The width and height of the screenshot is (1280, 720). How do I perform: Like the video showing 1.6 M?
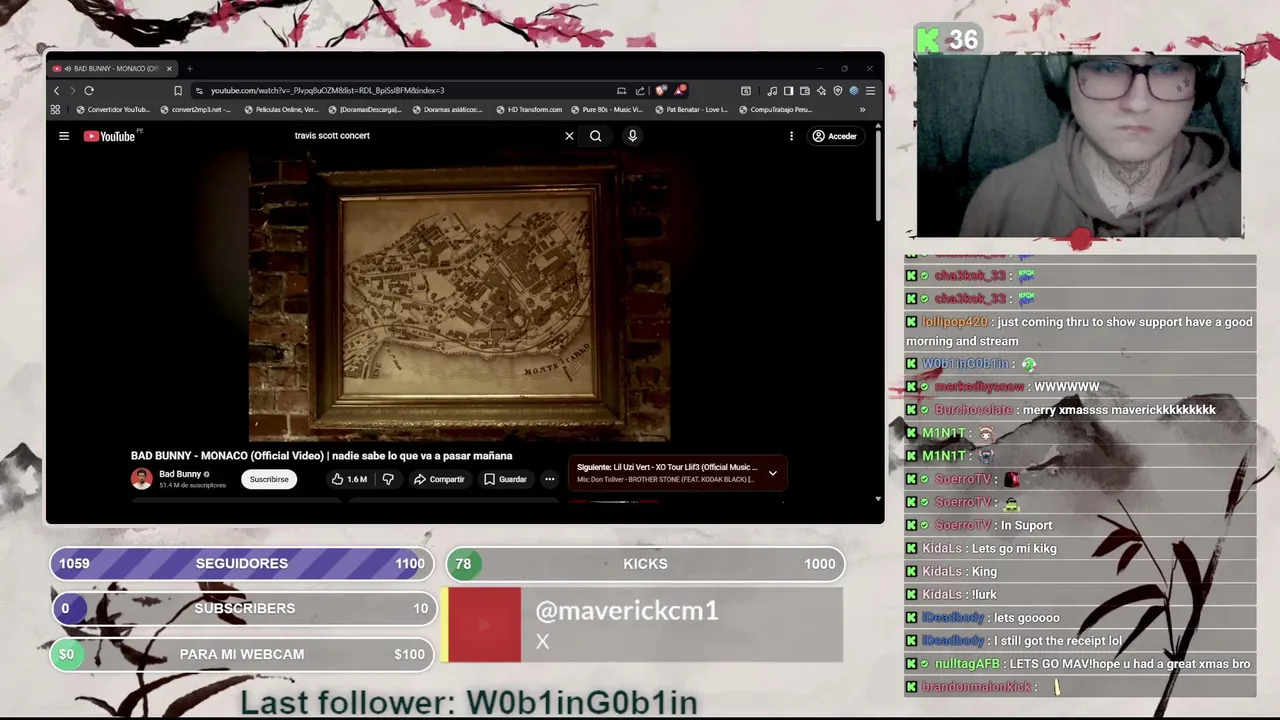[x=349, y=479]
